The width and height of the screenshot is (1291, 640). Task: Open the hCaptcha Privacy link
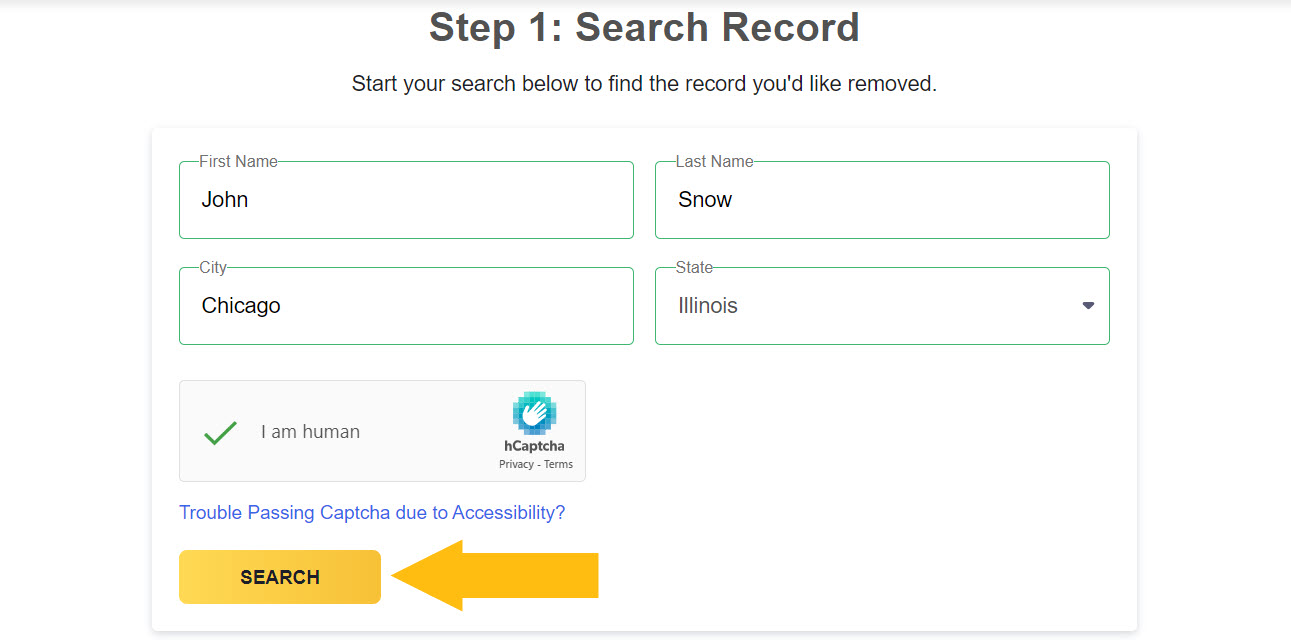click(x=516, y=464)
